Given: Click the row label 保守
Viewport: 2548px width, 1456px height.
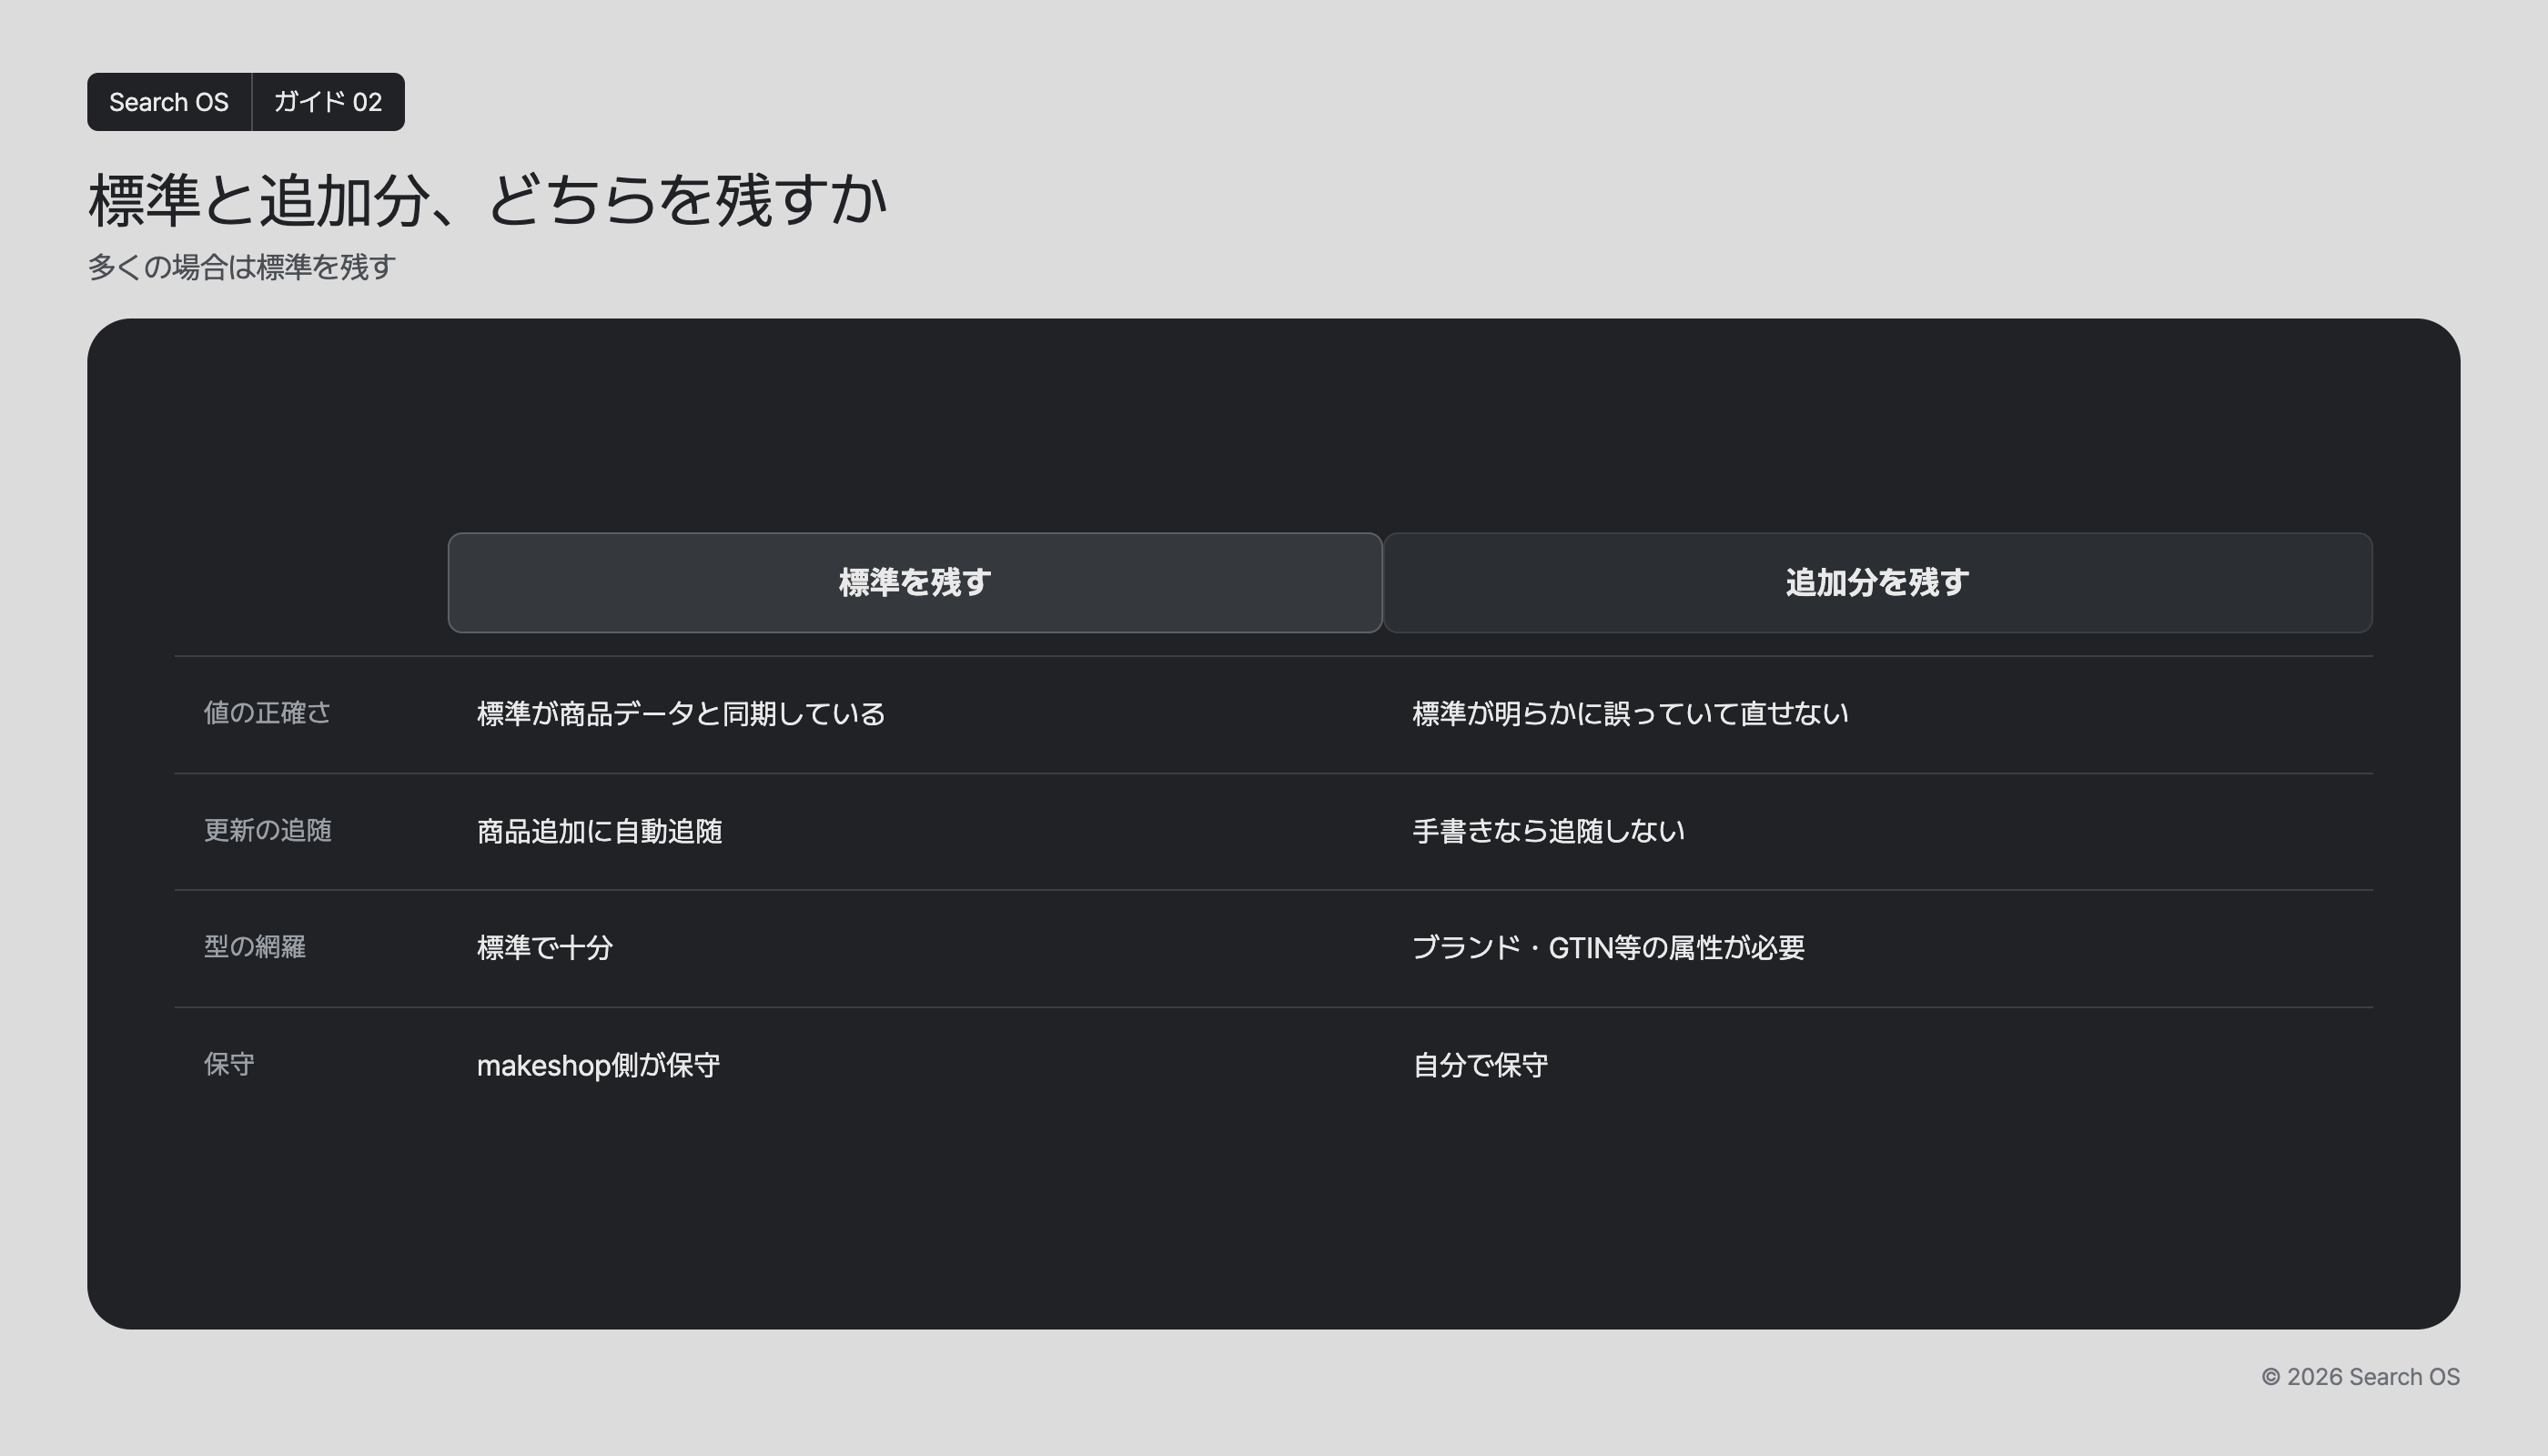Looking at the screenshot, I should tap(229, 1065).
